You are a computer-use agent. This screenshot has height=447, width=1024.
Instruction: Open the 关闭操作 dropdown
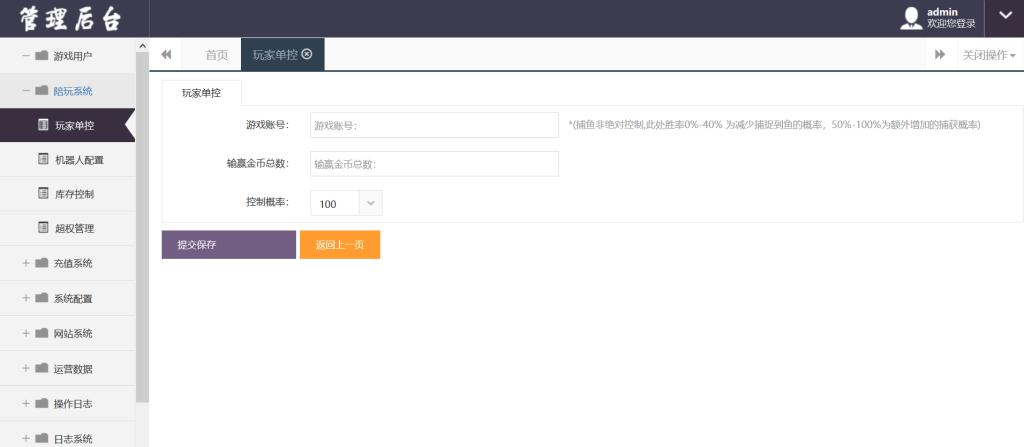(x=989, y=55)
